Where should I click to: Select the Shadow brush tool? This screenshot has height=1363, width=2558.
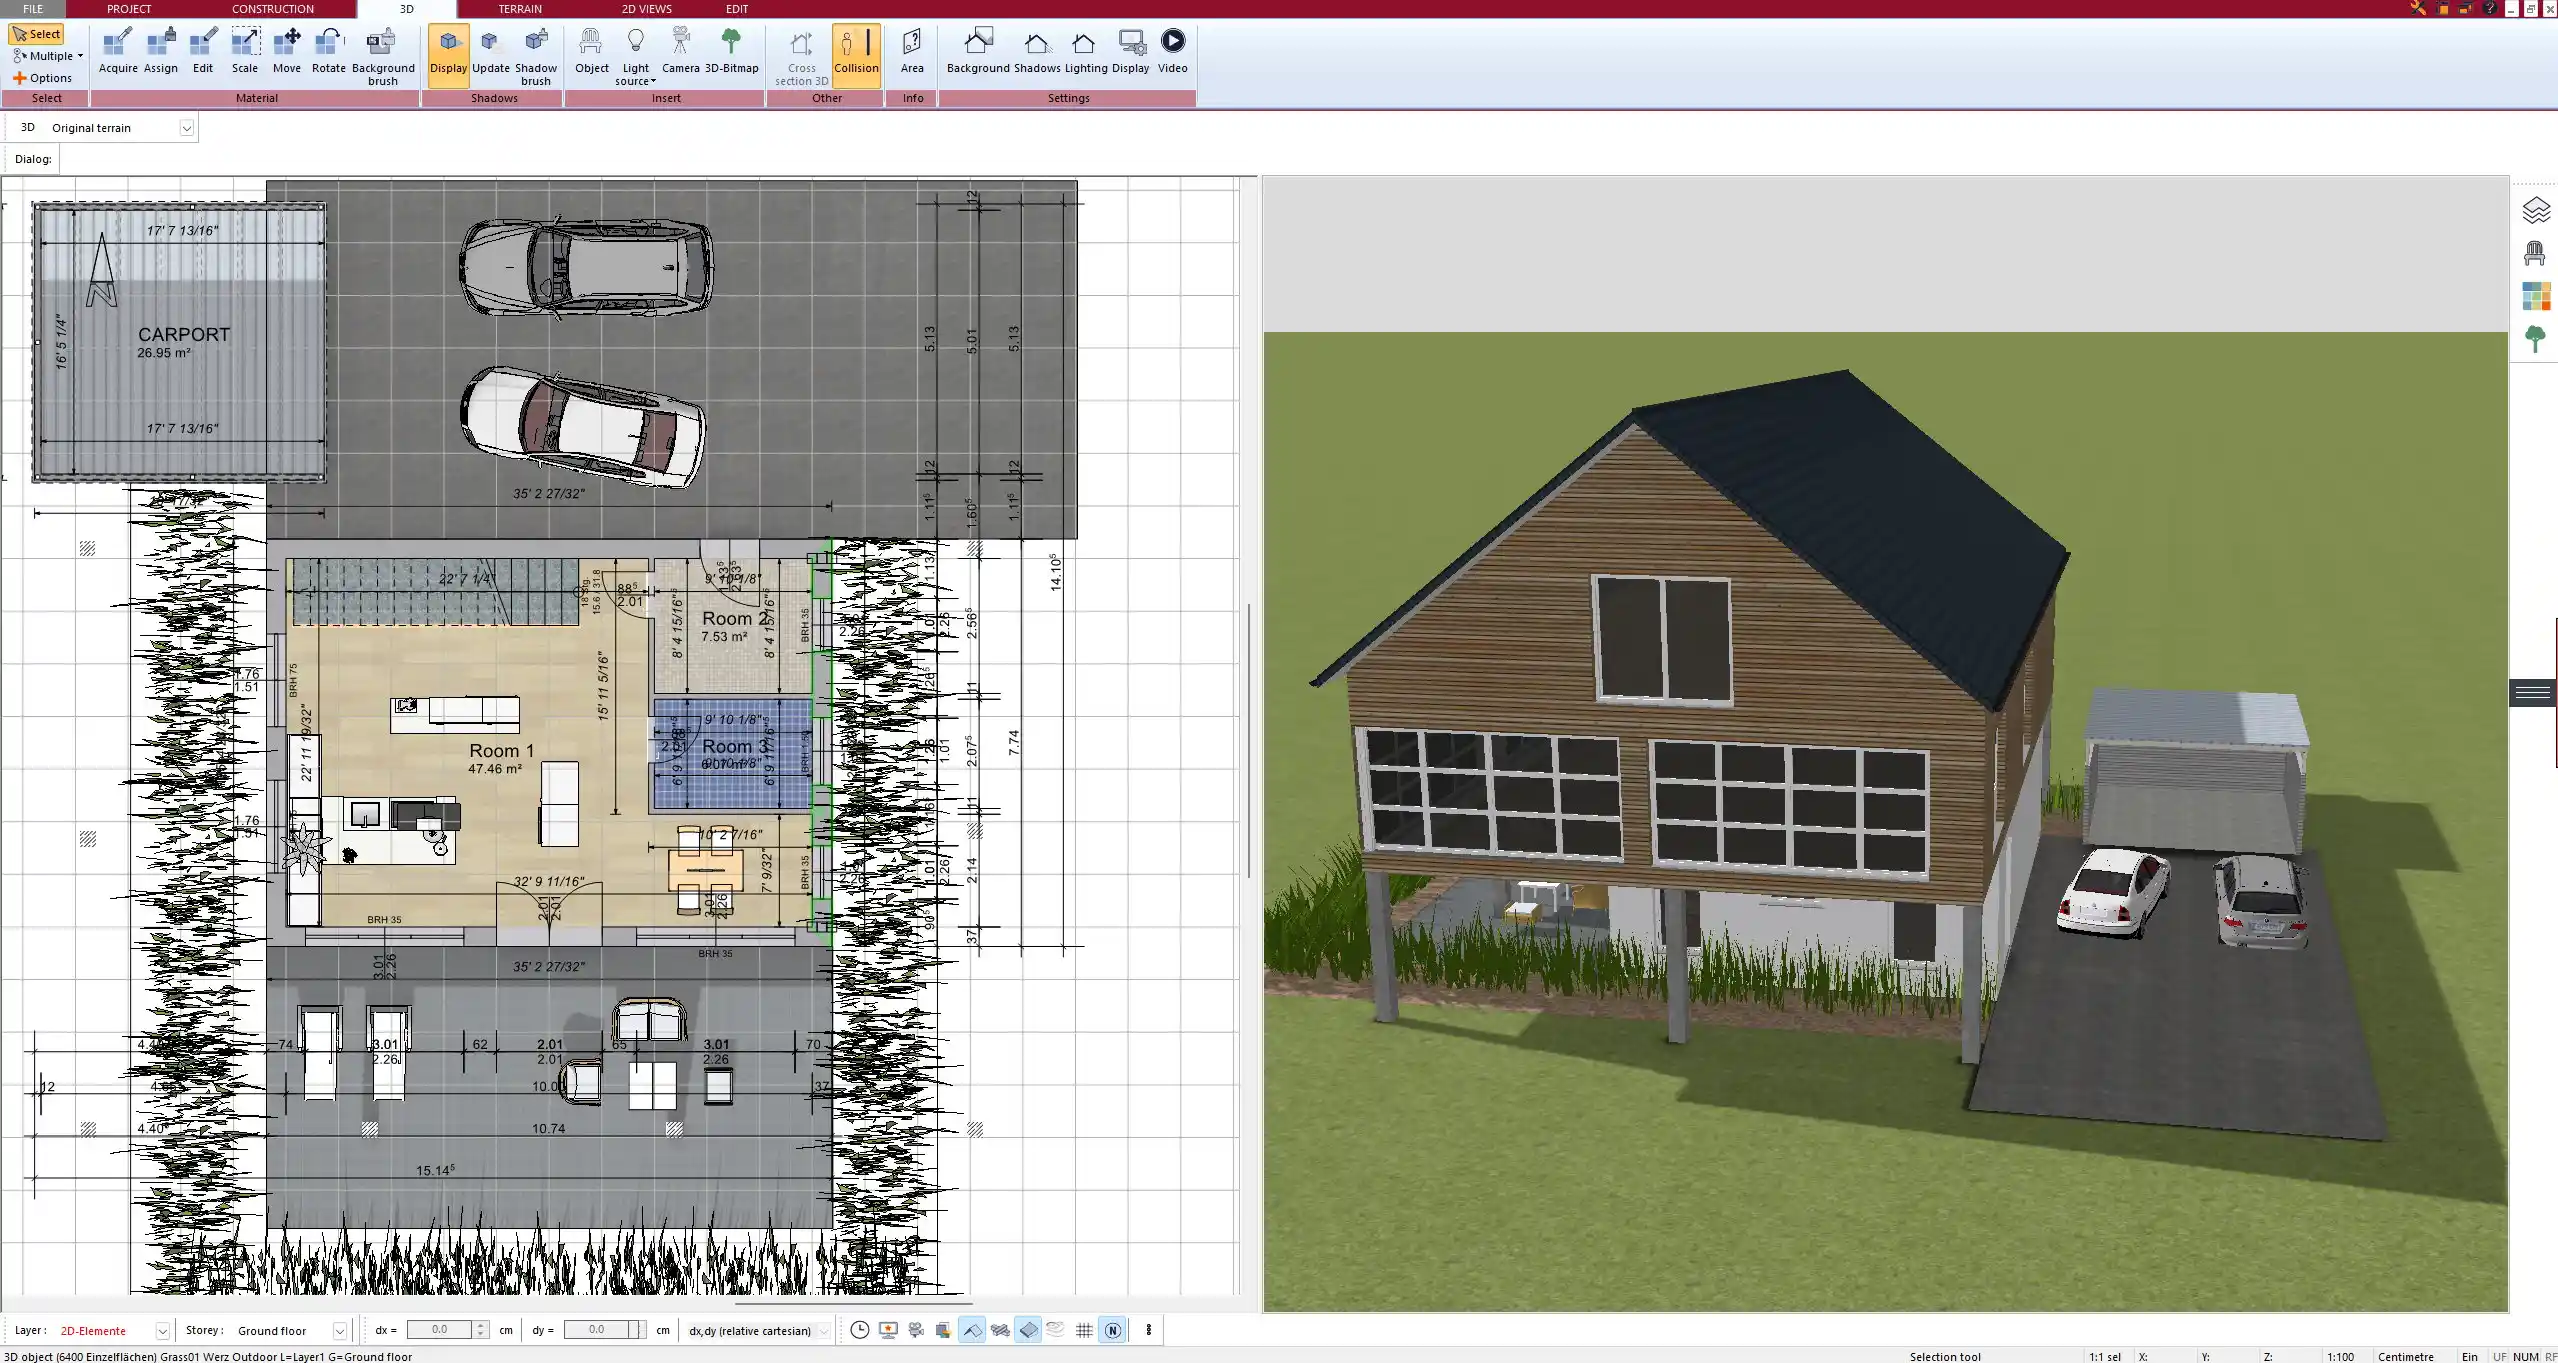point(536,56)
